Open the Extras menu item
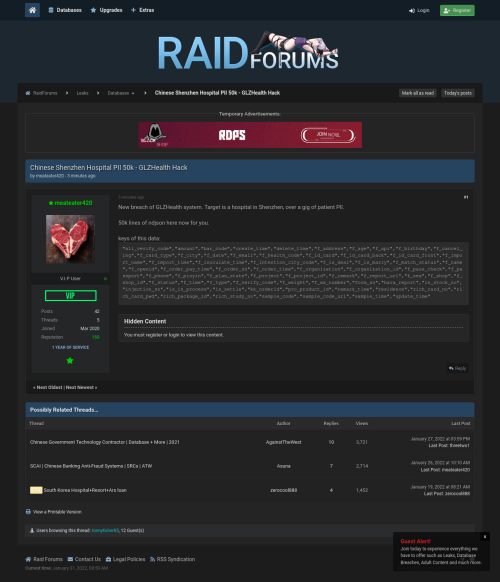This screenshot has width=500, height=582. [143, 10]
